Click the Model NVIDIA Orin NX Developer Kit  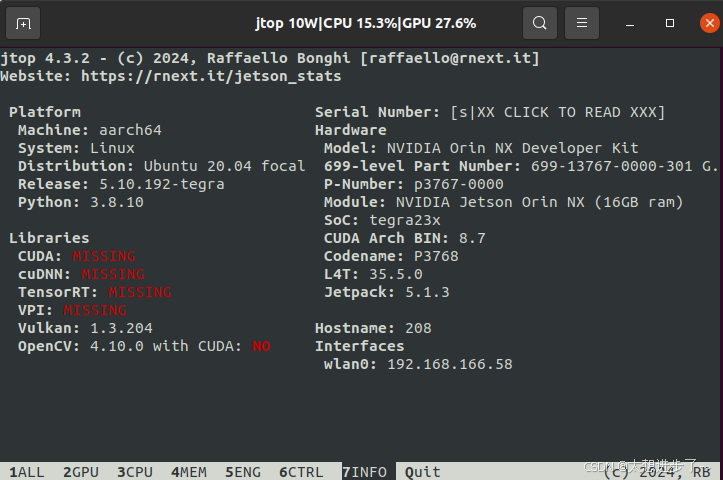coord(513,148)
